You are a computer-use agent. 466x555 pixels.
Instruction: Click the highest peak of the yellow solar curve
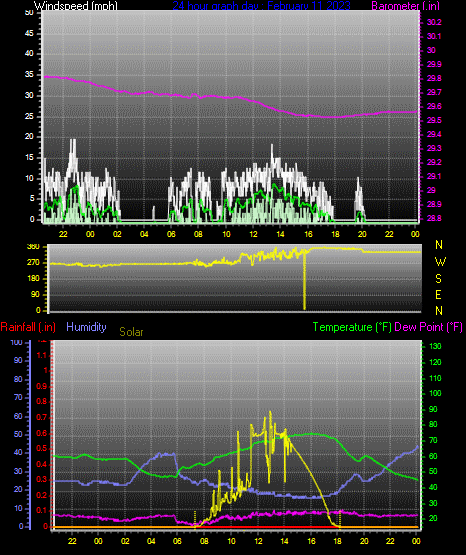tap(270, 412)
